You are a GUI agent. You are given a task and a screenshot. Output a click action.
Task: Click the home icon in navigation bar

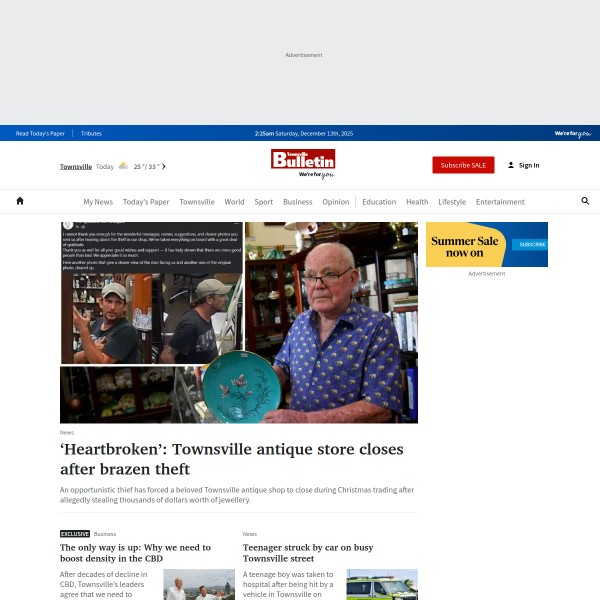coord(20,201)
